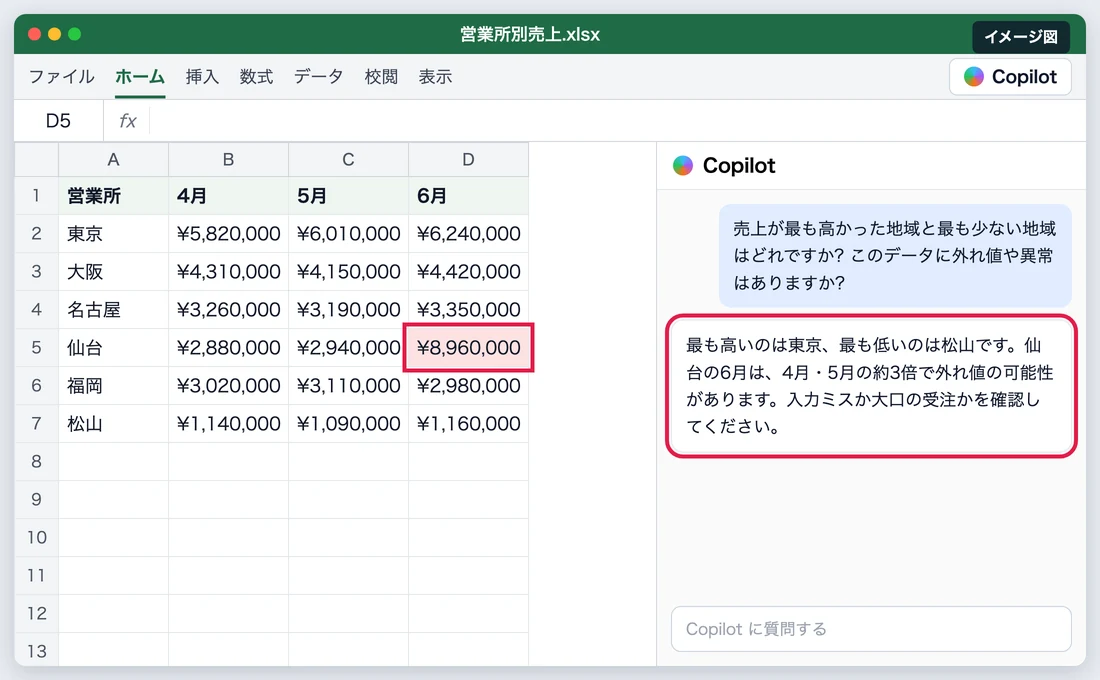Select column C header
The width and height of the screenshot is (1100, 680).
coord(348,159)
